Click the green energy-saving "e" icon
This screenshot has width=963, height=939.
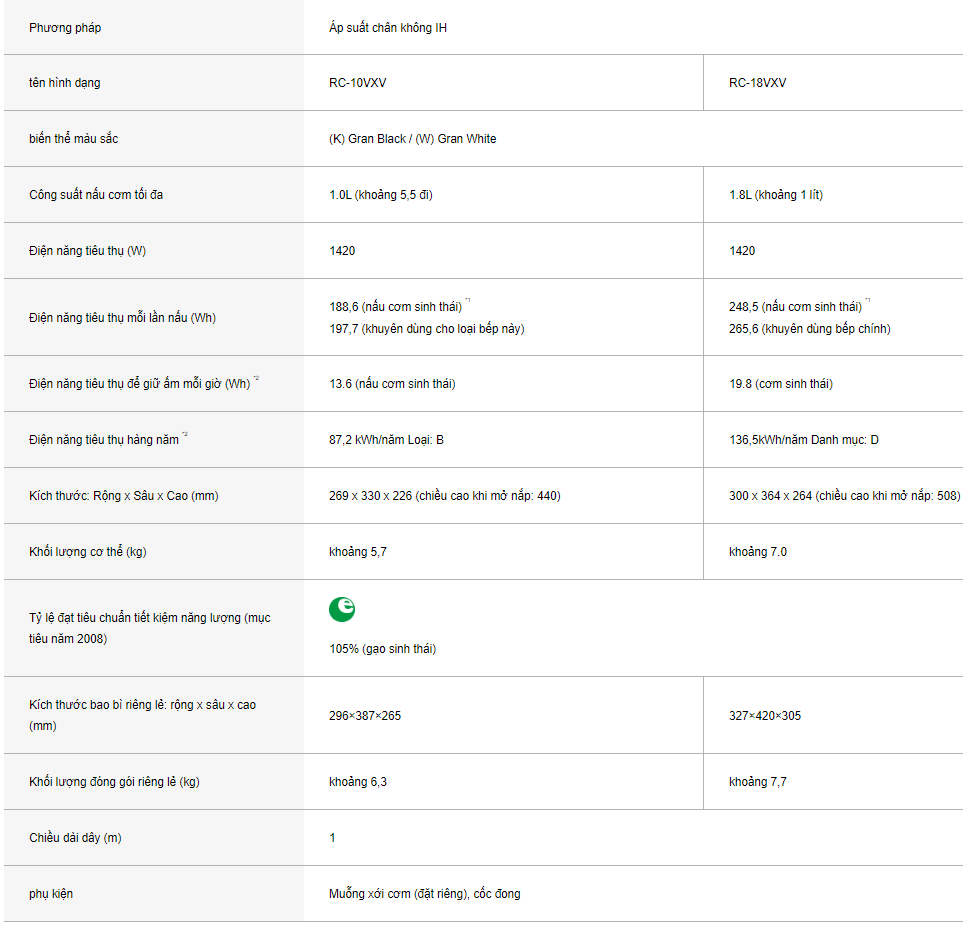pos(342,609)
